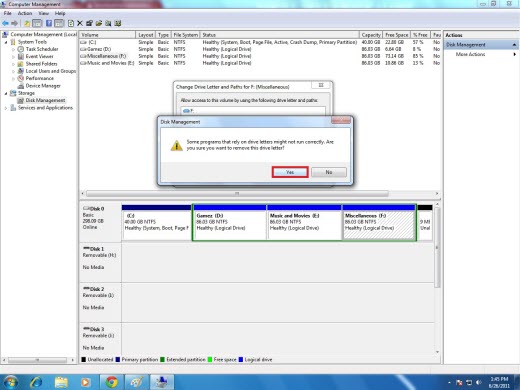Screen dimensions: 520x390
Task: Click the black X delete toolbar icon
Action: click(80, 23)
